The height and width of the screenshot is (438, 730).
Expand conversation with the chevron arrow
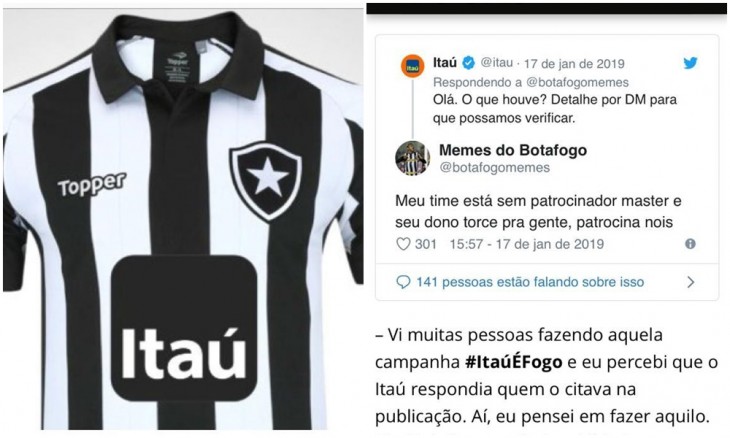point(691,282)
